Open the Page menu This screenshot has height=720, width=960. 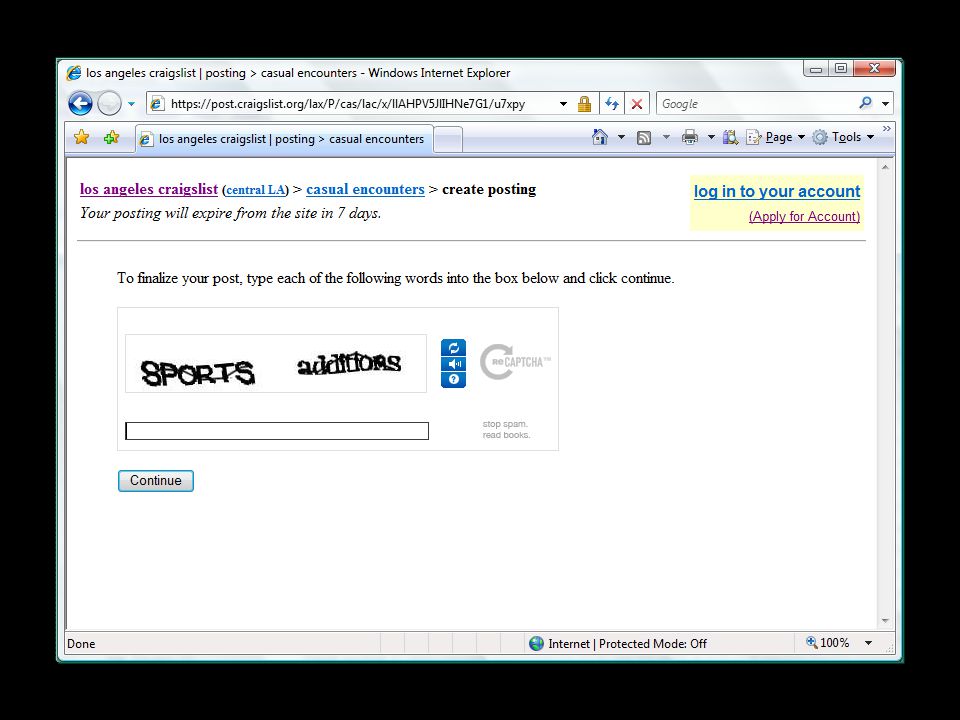tap(775, 137)
